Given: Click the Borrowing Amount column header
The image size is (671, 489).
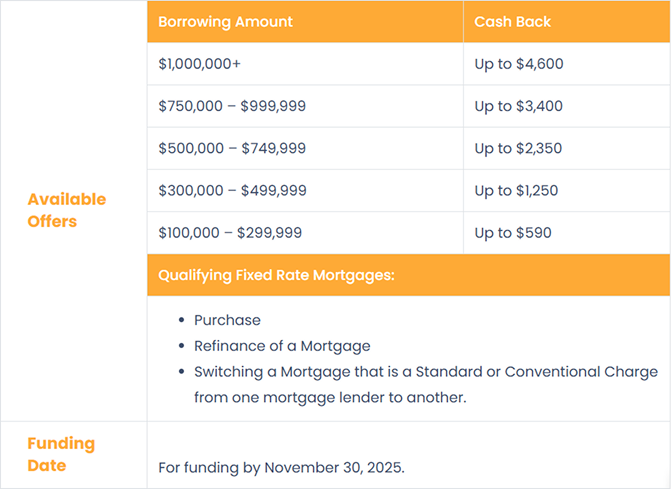Looking at the screenshot, I should (225, 21).
